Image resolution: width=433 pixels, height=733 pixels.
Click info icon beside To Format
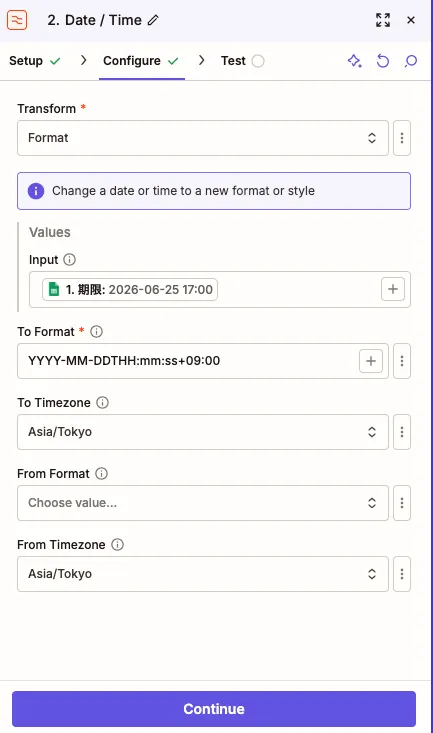pos(96,331)
